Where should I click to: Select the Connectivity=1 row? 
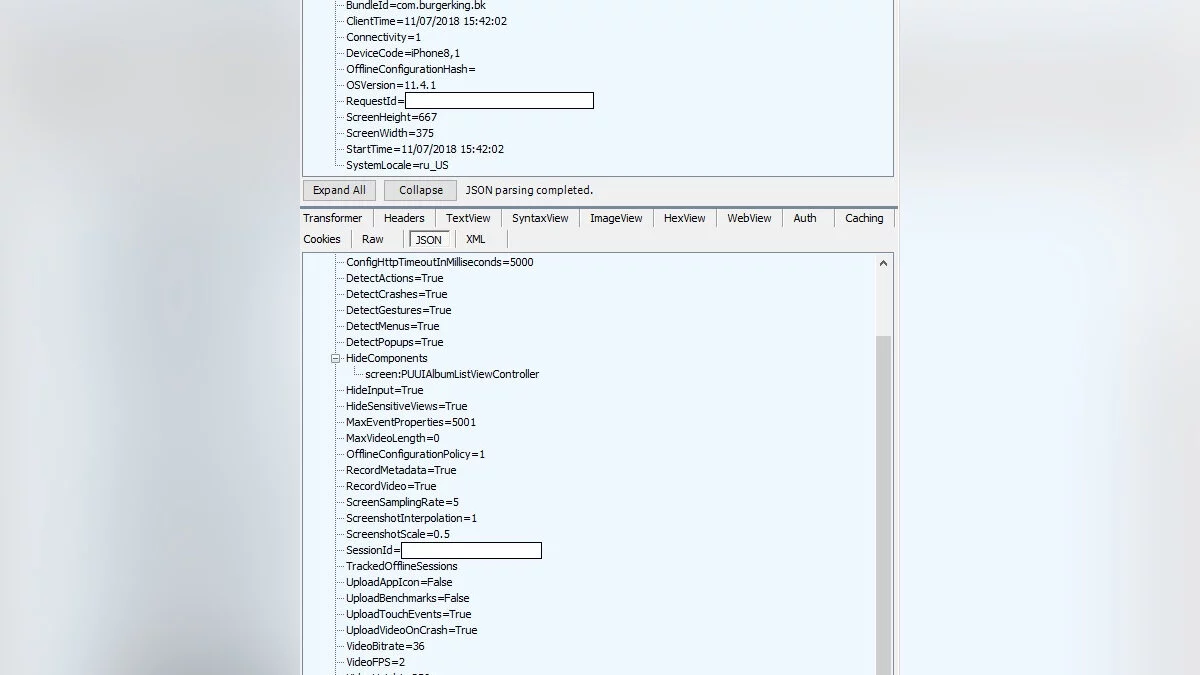point(383,37)
